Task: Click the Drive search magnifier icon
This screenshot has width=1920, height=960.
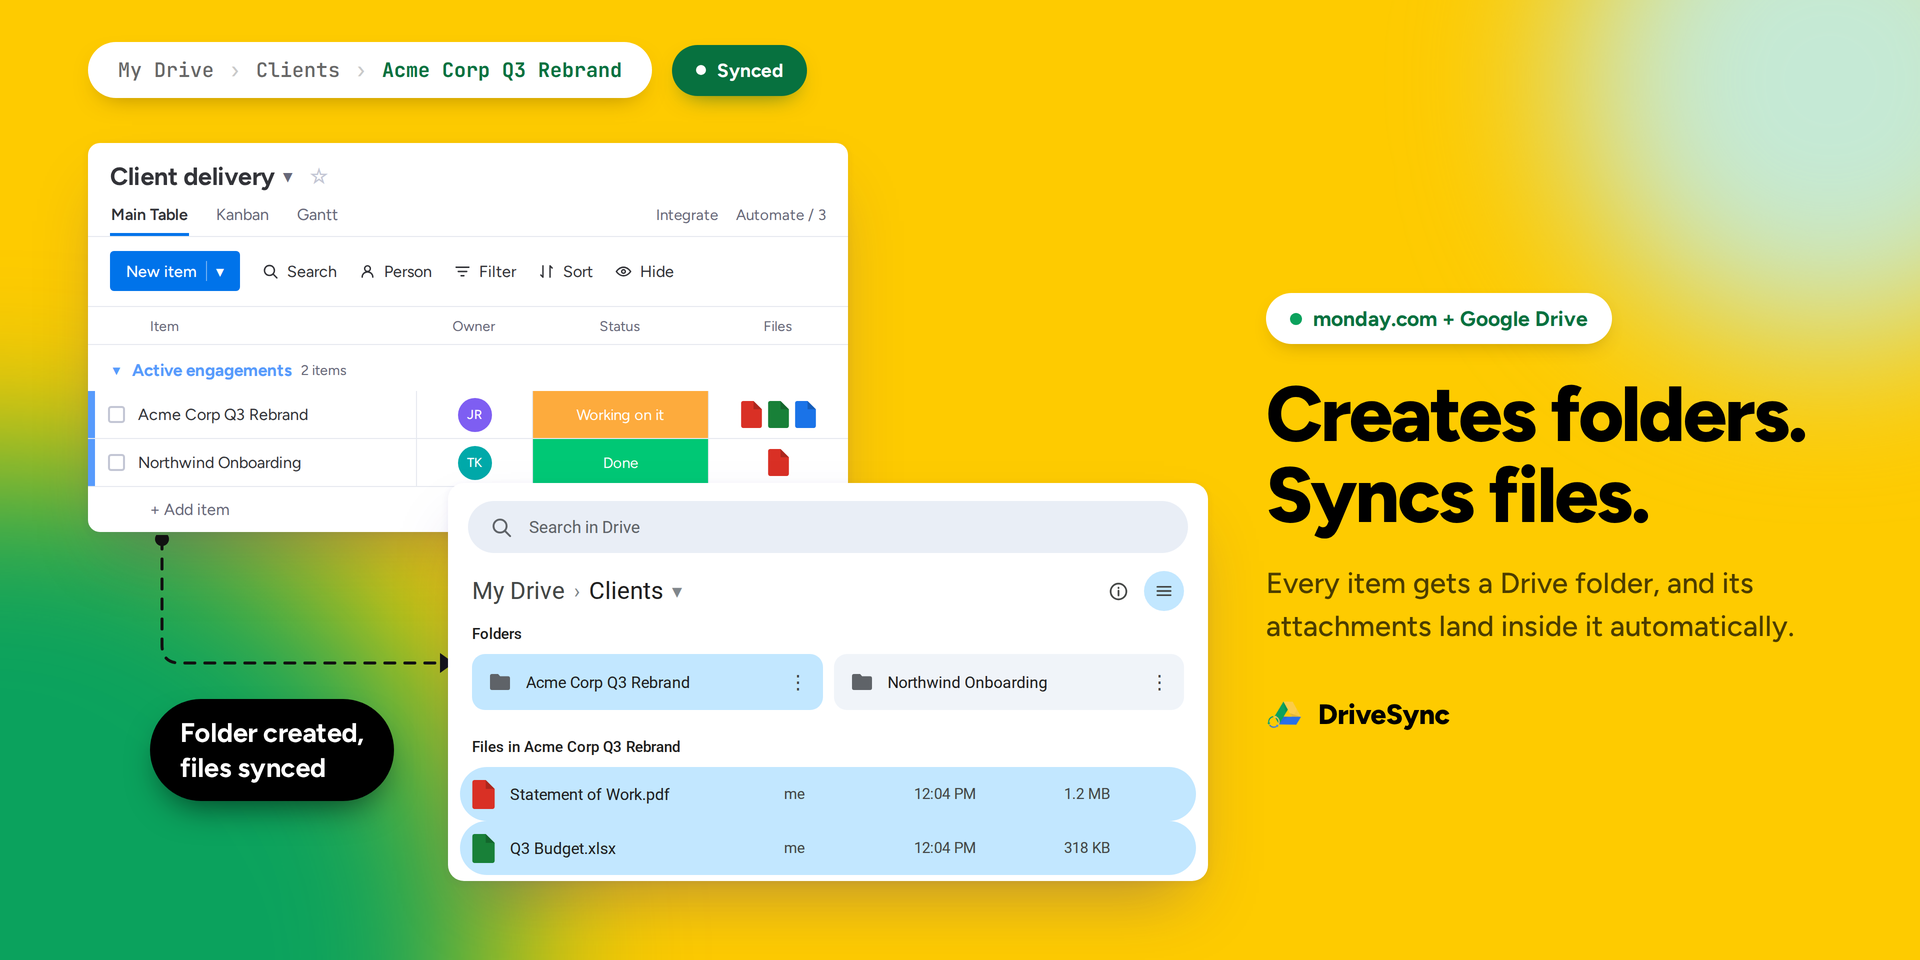Action: pyautogui.click(x=502, y=527)
